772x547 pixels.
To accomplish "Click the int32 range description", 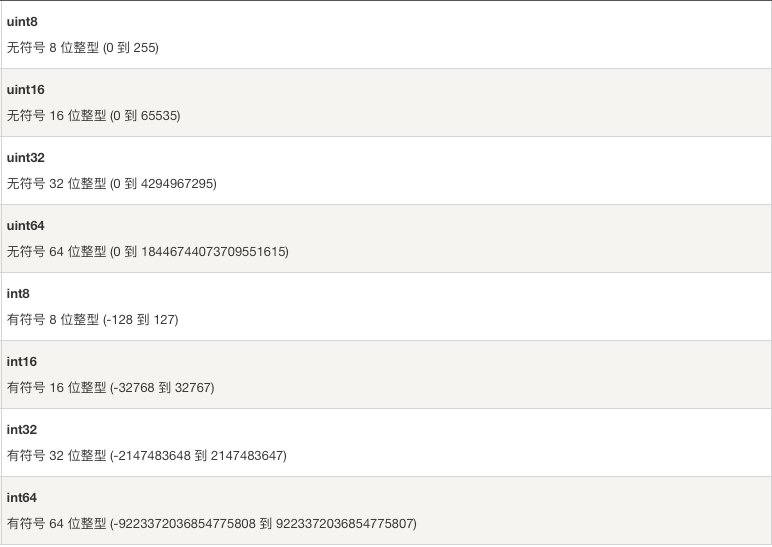I will 147,455.
